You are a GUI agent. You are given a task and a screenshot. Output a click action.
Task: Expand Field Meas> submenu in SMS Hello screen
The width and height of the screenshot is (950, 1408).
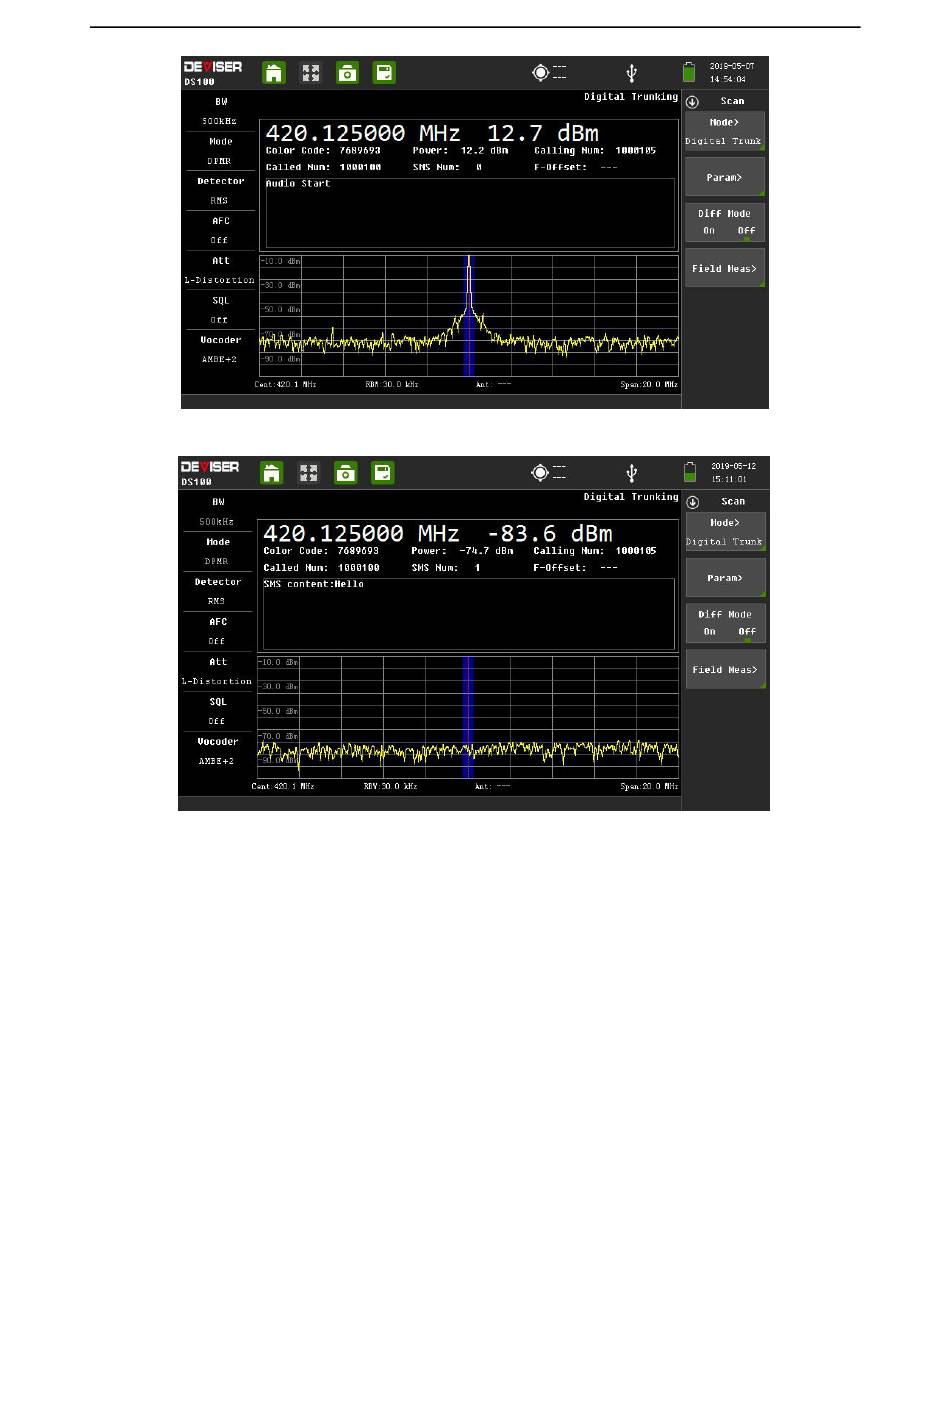coord(725,670)
